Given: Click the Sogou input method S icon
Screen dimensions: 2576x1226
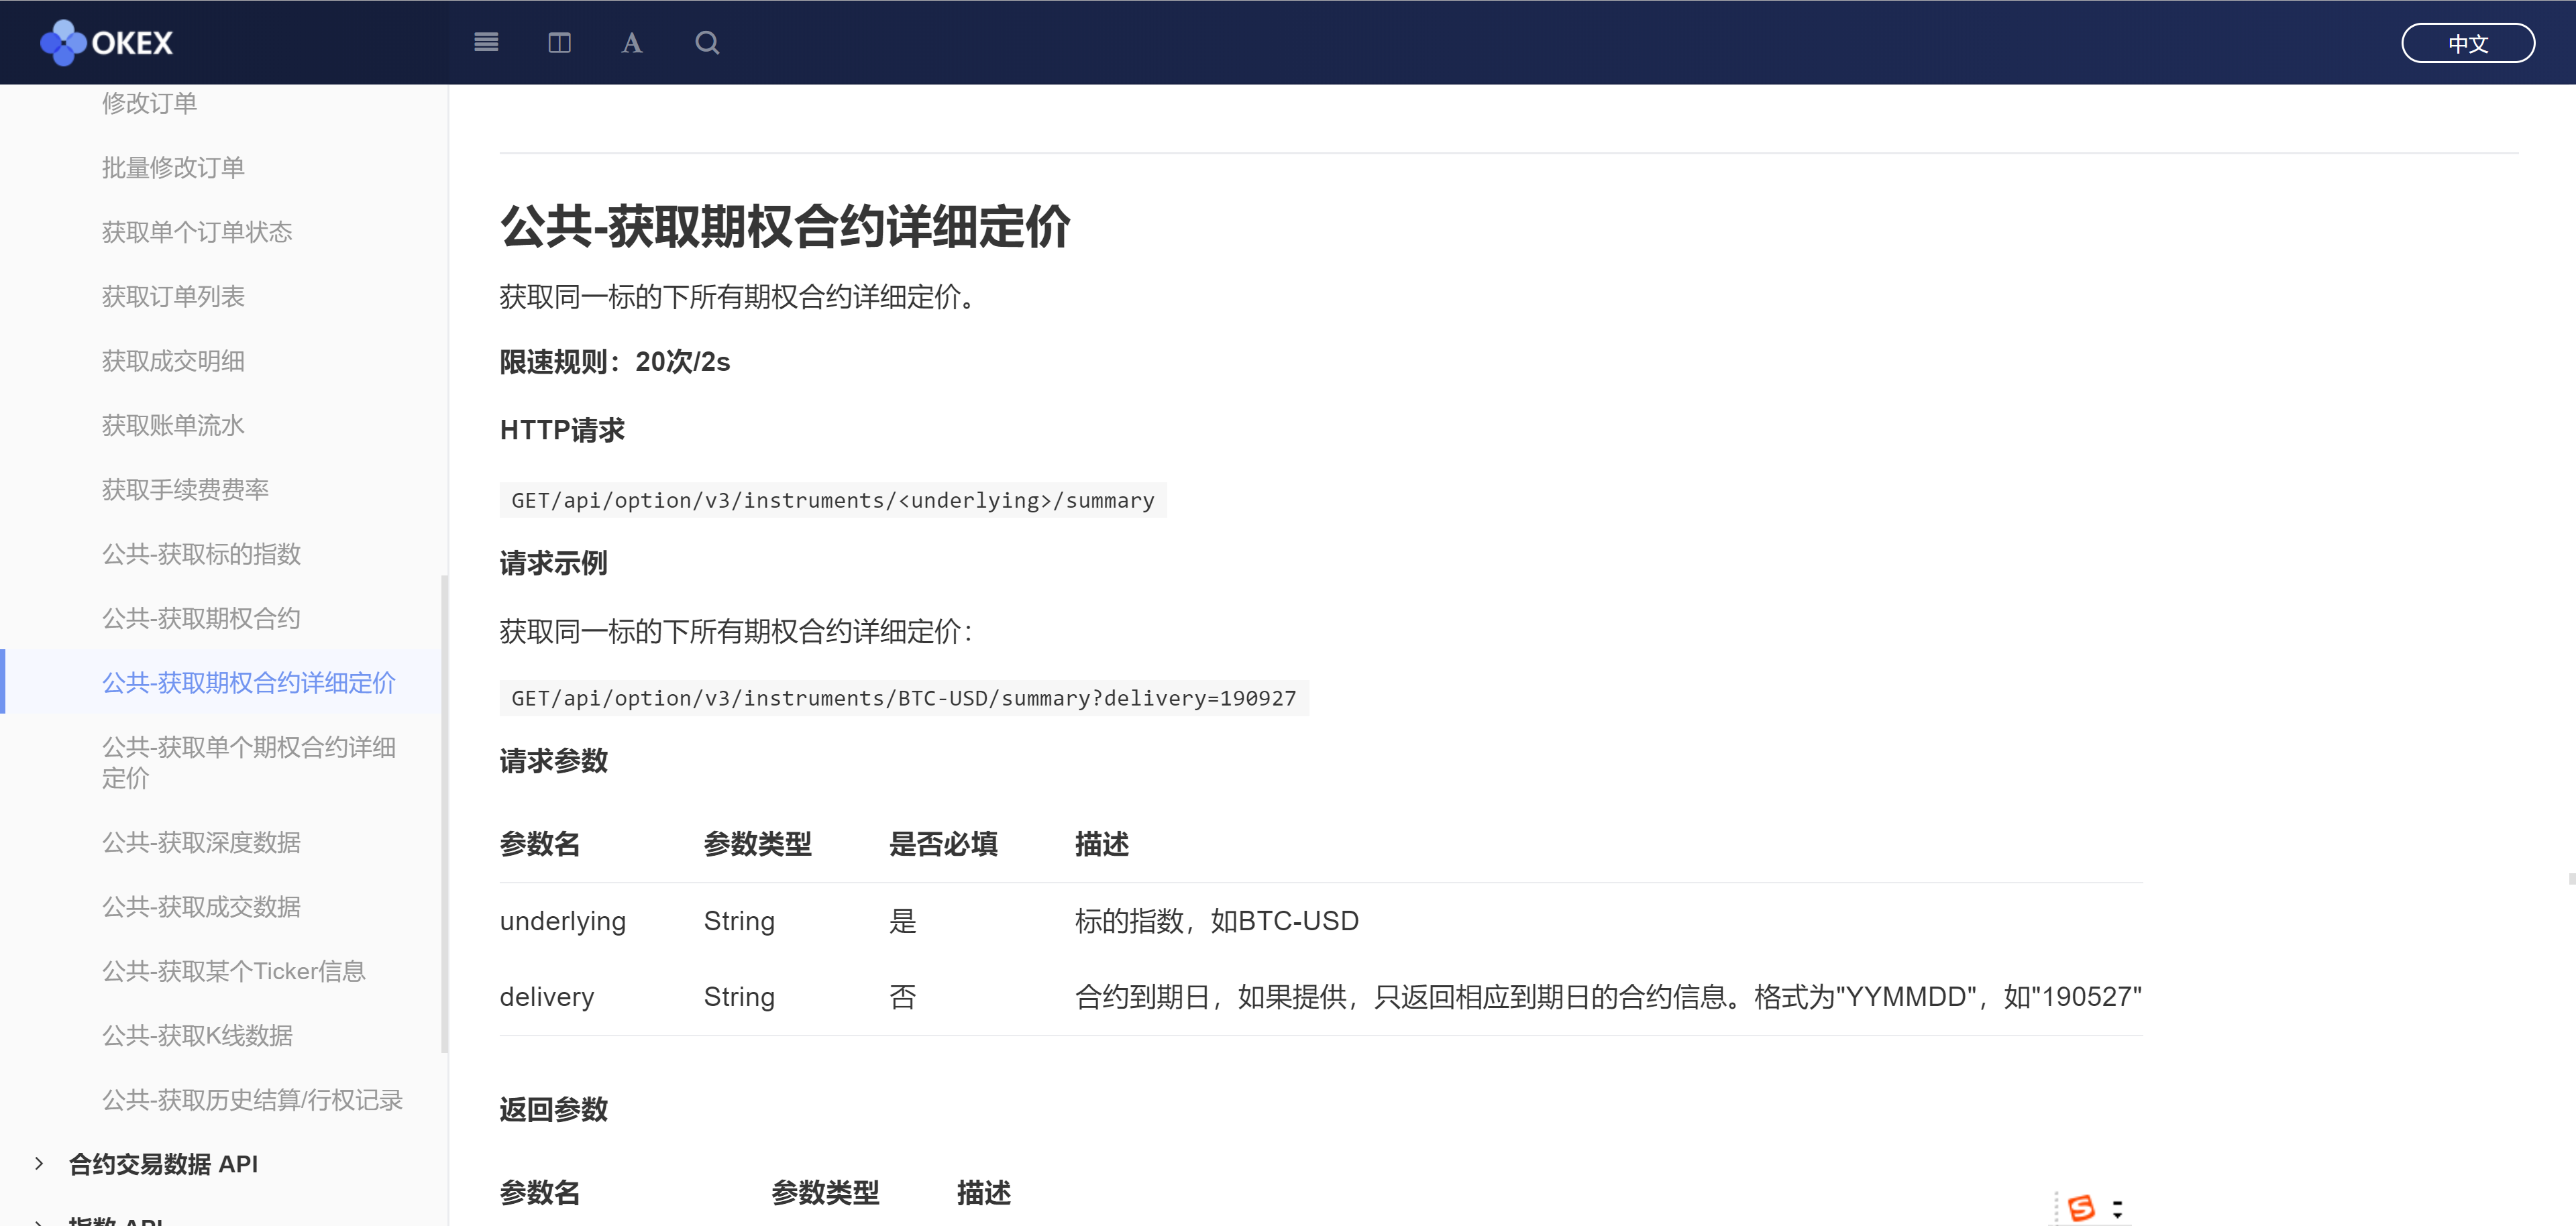Looking at the screenshot, I should [x=2081, y=1208].
